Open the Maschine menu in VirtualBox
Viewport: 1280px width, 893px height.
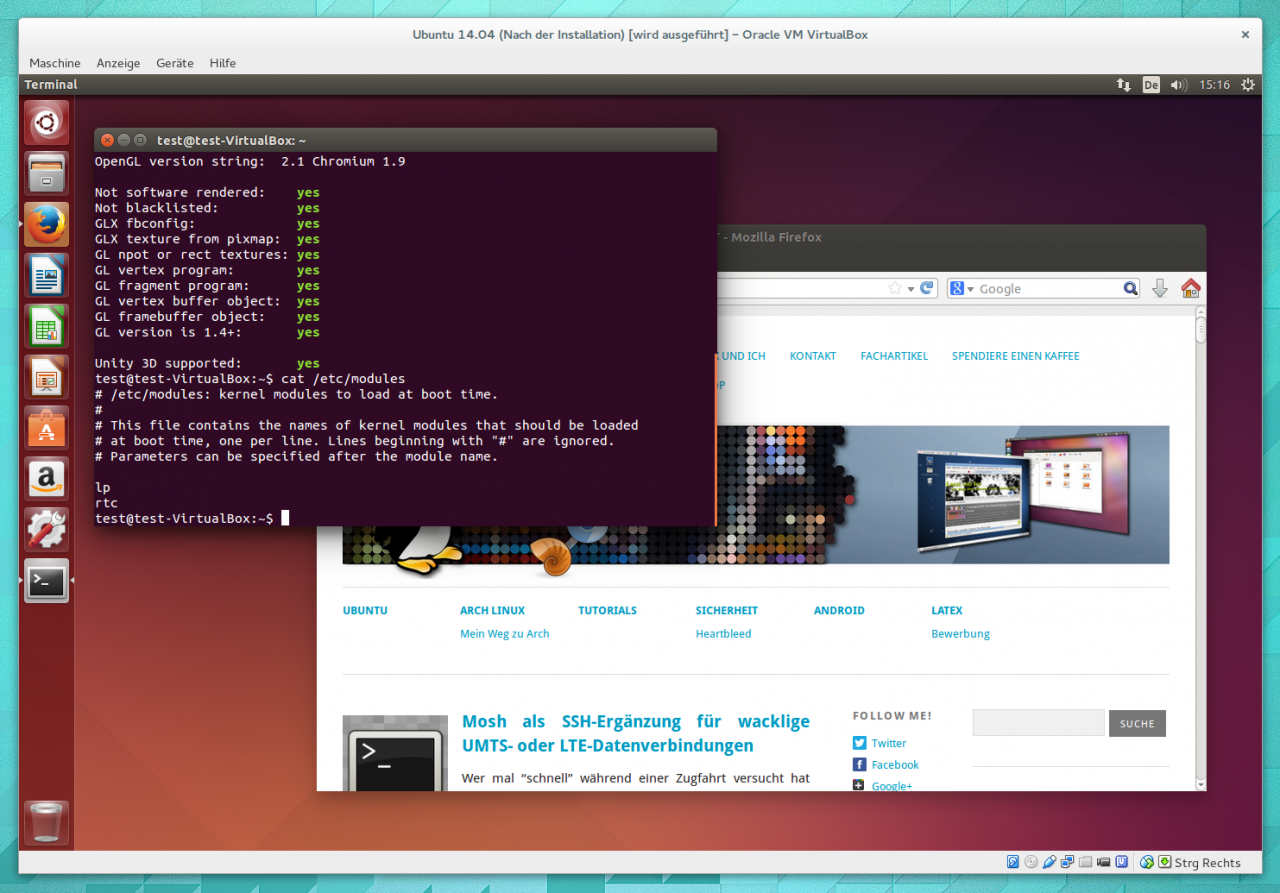point(55,63)
